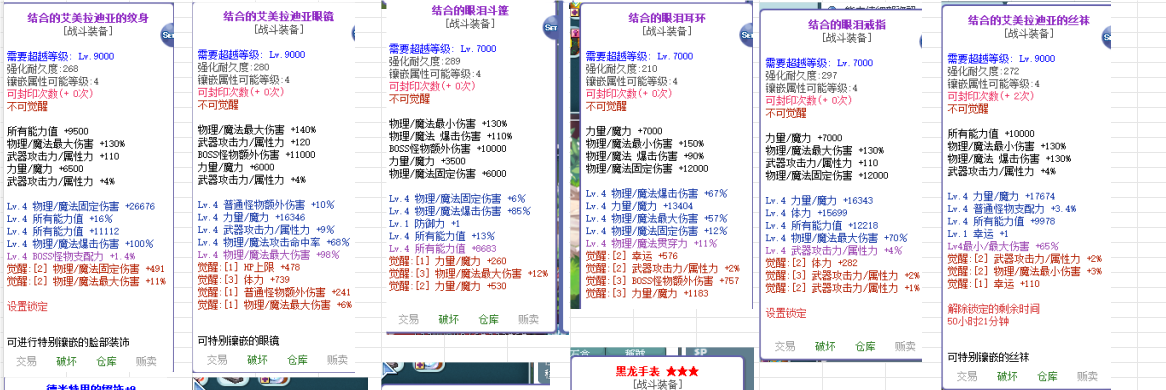Click 贩卖 on the 结合的眼泪戒指 tooltip
The width and height of the screenshot is (1166, 390).
(905, 346)
